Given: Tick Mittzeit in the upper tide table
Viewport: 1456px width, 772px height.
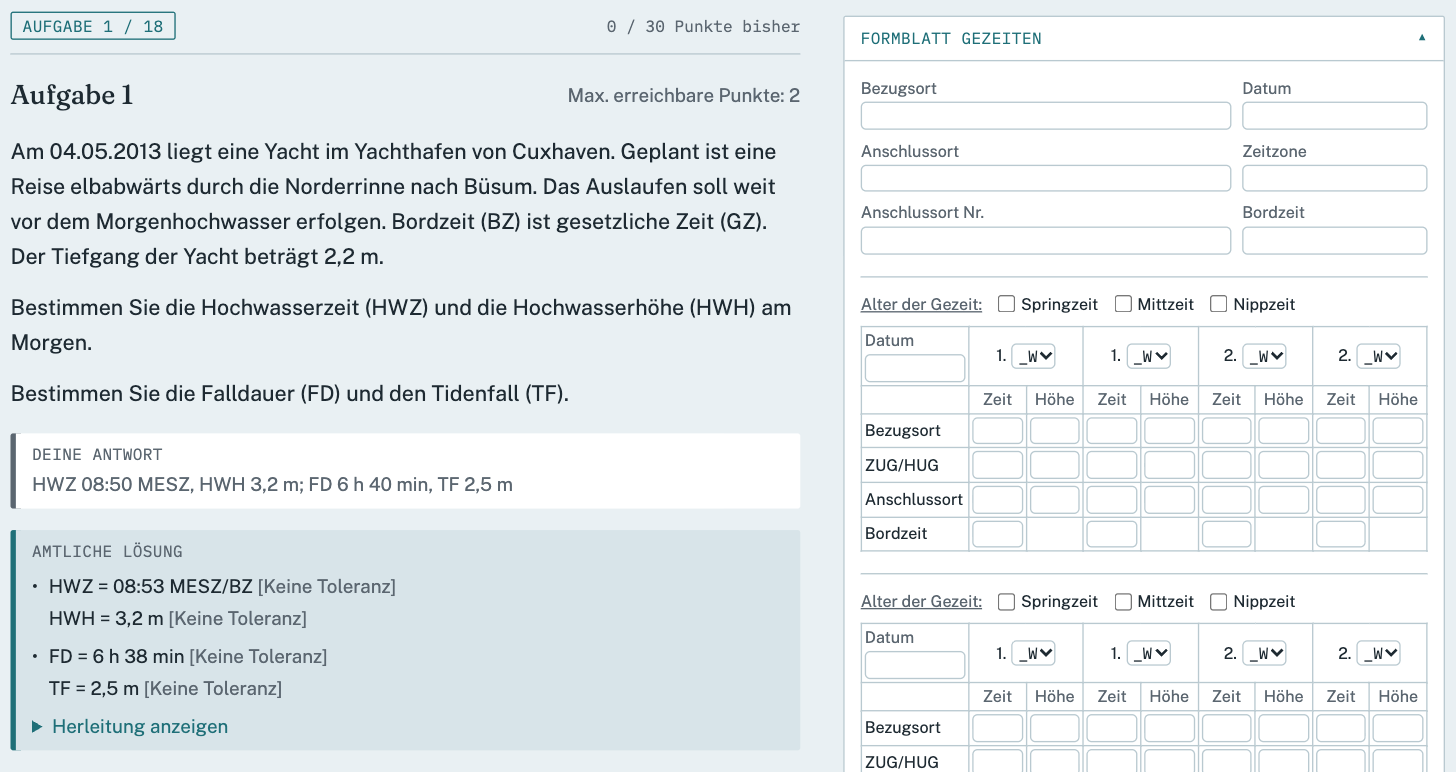Looking at the screenshot, I should 1123,304.
